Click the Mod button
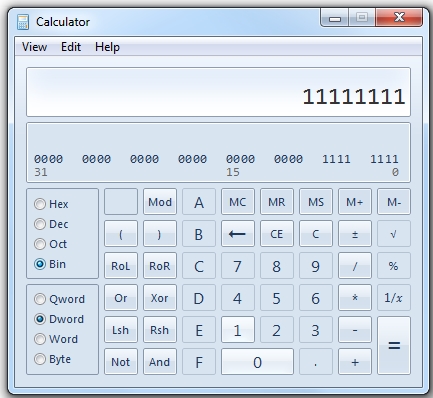433x398 pixels. coord(160,202)
